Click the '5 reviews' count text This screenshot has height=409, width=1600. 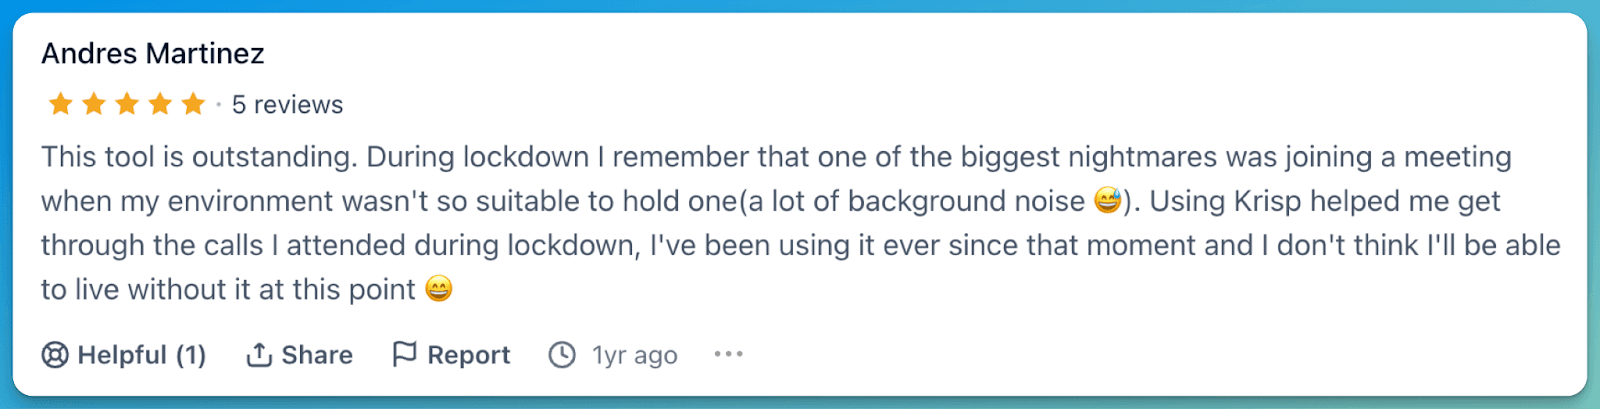tap(287, 105)
